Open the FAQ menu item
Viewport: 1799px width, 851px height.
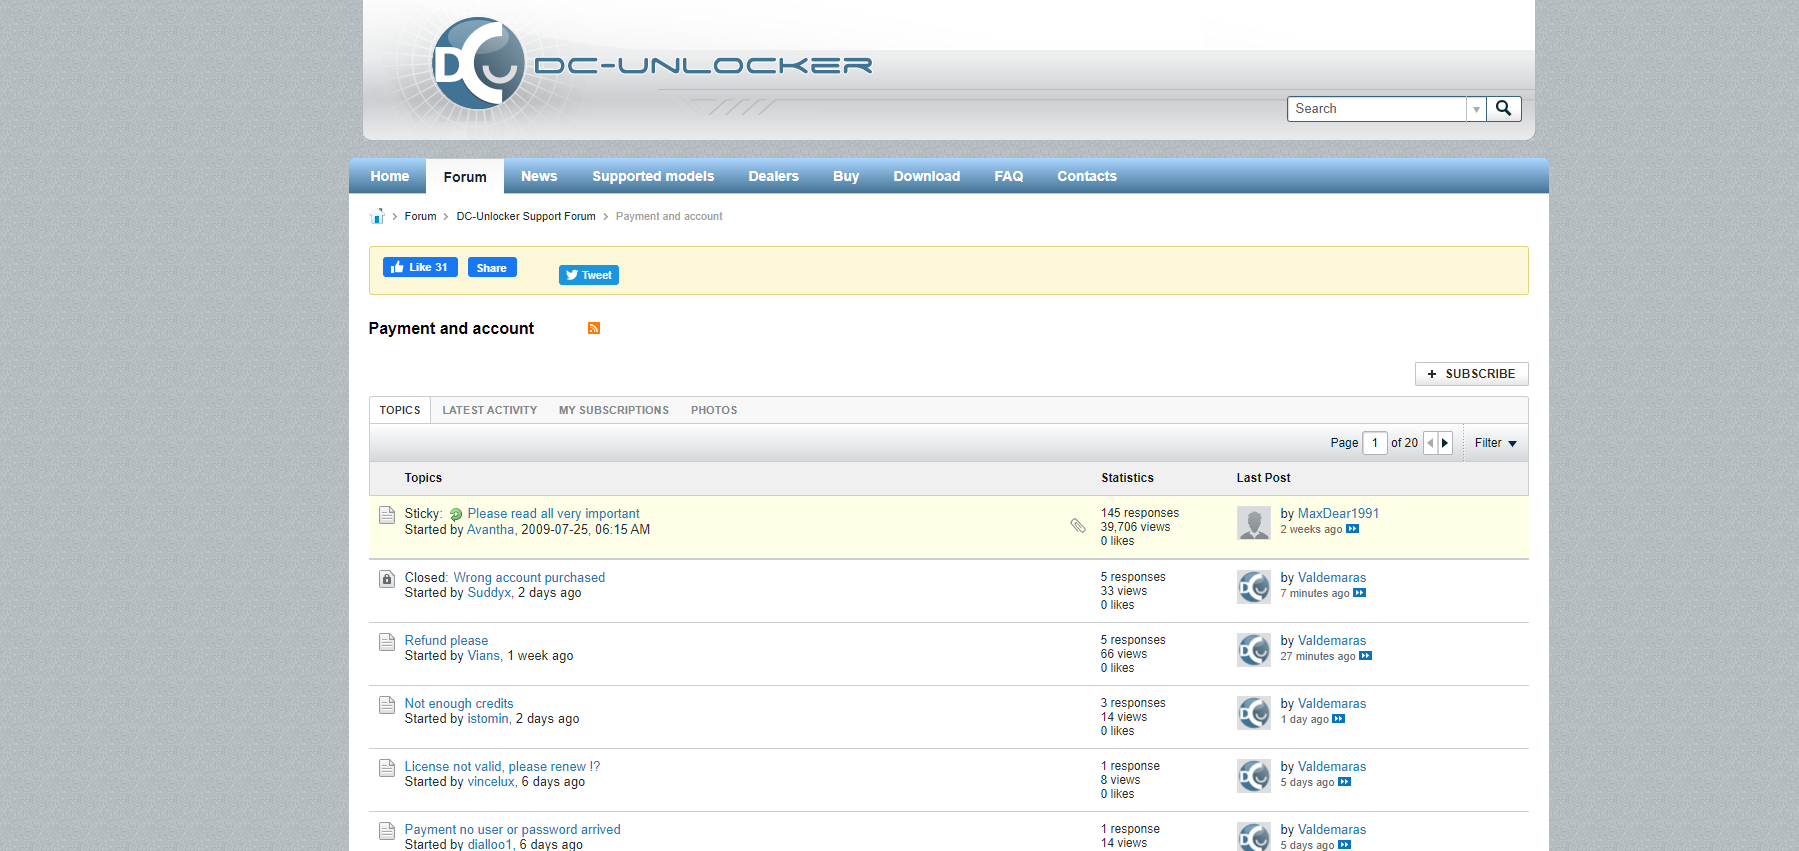pos(1009,176)
